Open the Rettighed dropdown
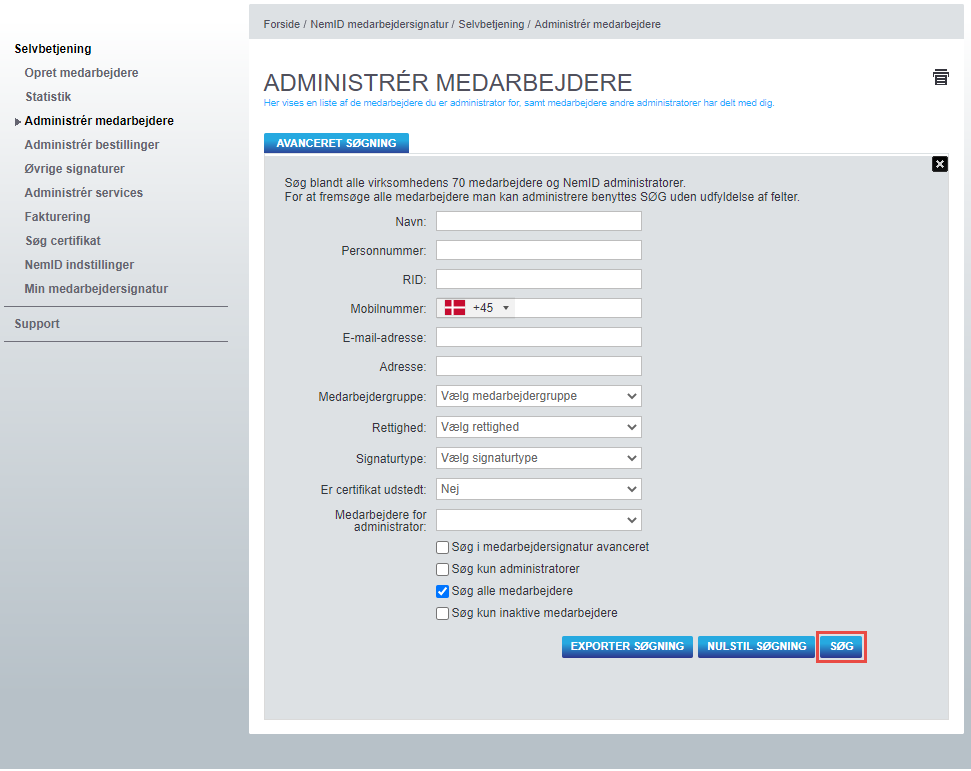Image resolution: width=971 pixels, height=771 pixels. [538, 427]
